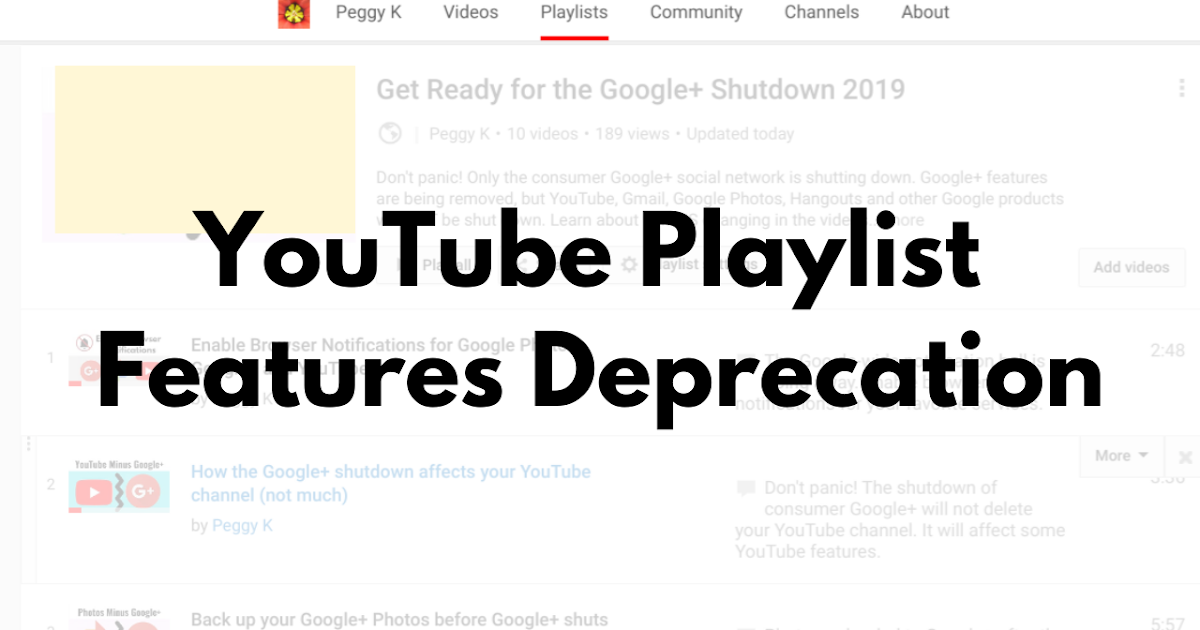Open the Community tab
Screen dimensions: 1200x630
pos(696,13)
